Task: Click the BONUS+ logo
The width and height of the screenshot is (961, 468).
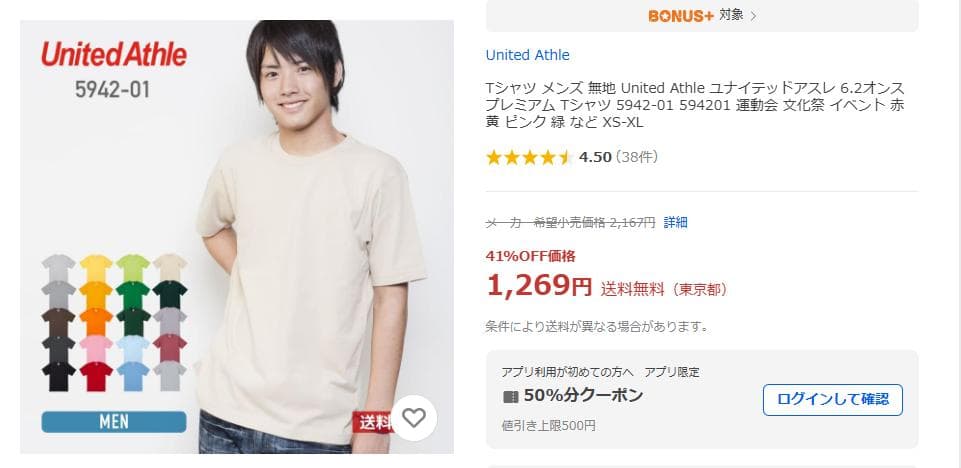Action: [x=681, y=15]
